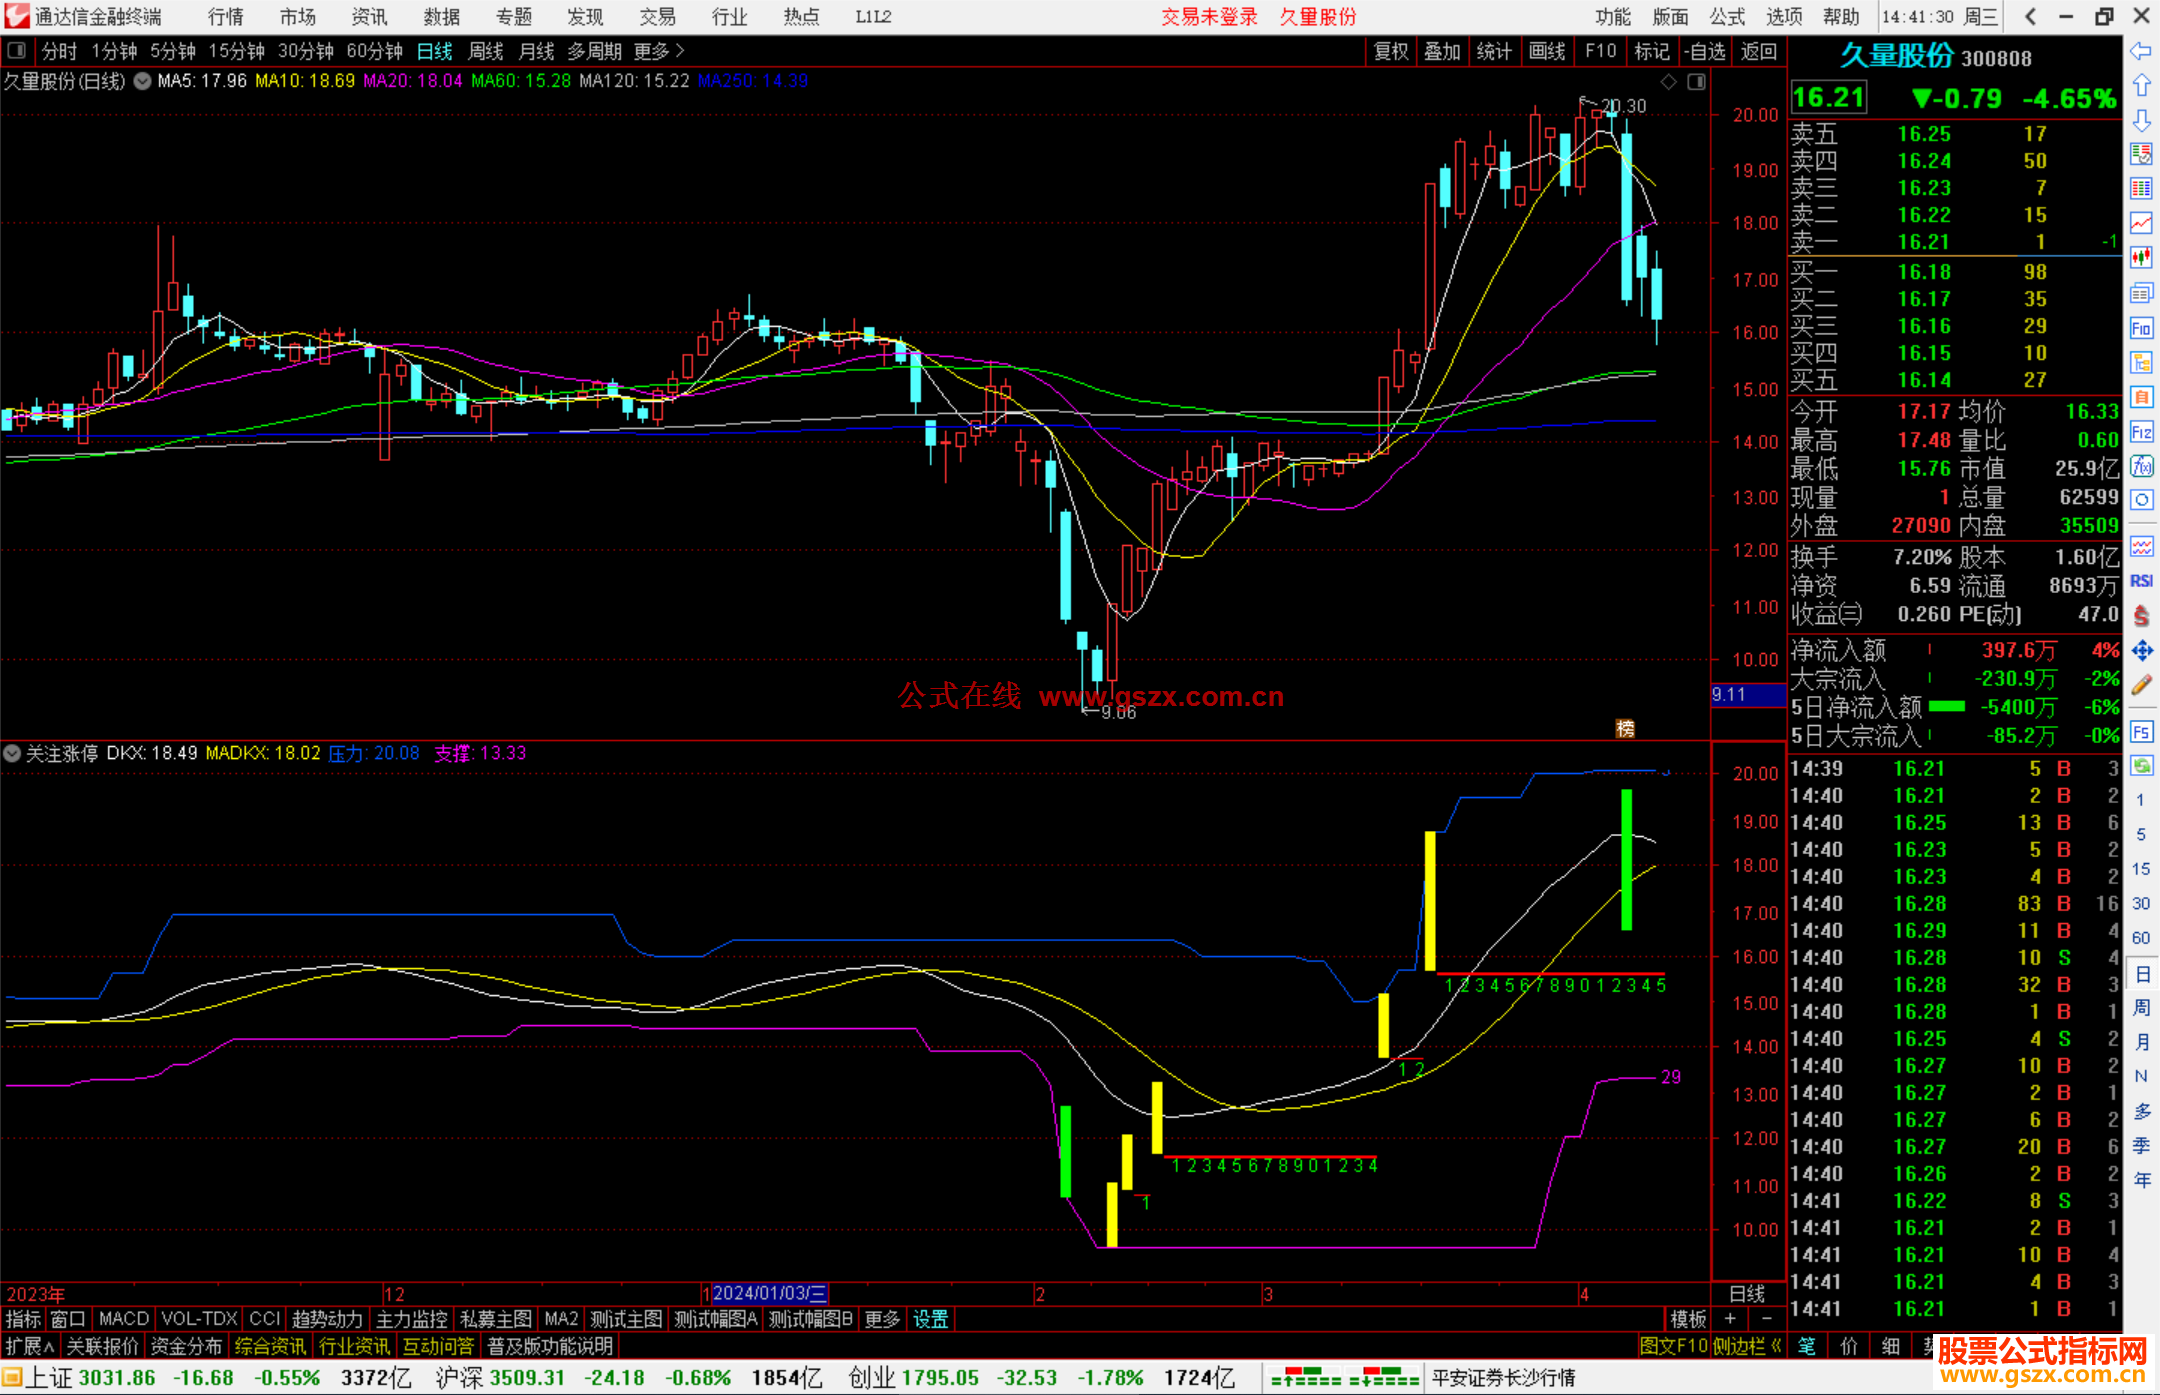Click the f(x) formula icon in sidebar
Image resolution: width=2160 pixels, height=1395 pixels.
tap(2141, 466)
